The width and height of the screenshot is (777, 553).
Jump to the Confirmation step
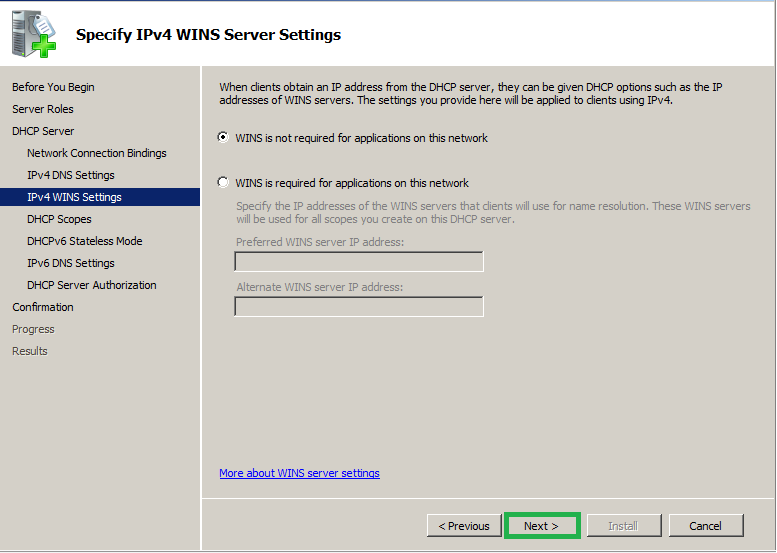click(43, 307)
